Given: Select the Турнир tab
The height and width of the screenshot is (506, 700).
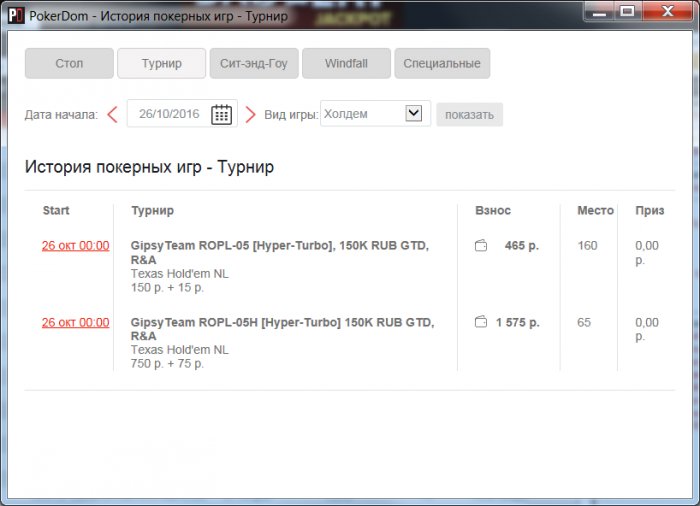Looking at the screenshot, I should (162, 63).
